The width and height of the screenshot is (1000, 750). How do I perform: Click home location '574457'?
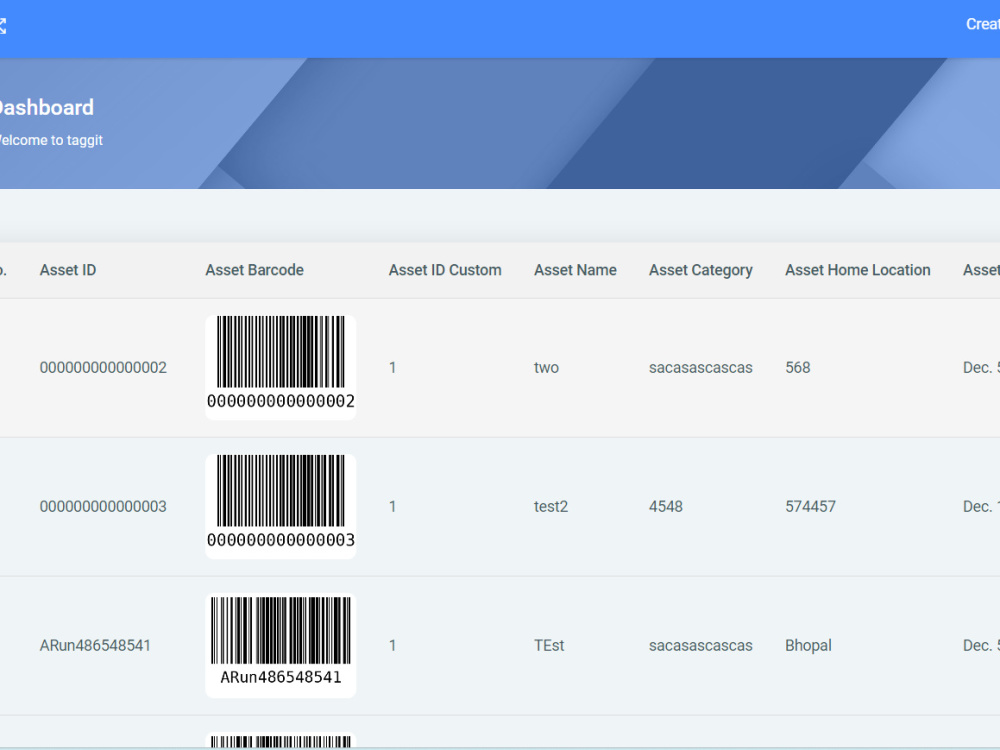pos(811,506)
